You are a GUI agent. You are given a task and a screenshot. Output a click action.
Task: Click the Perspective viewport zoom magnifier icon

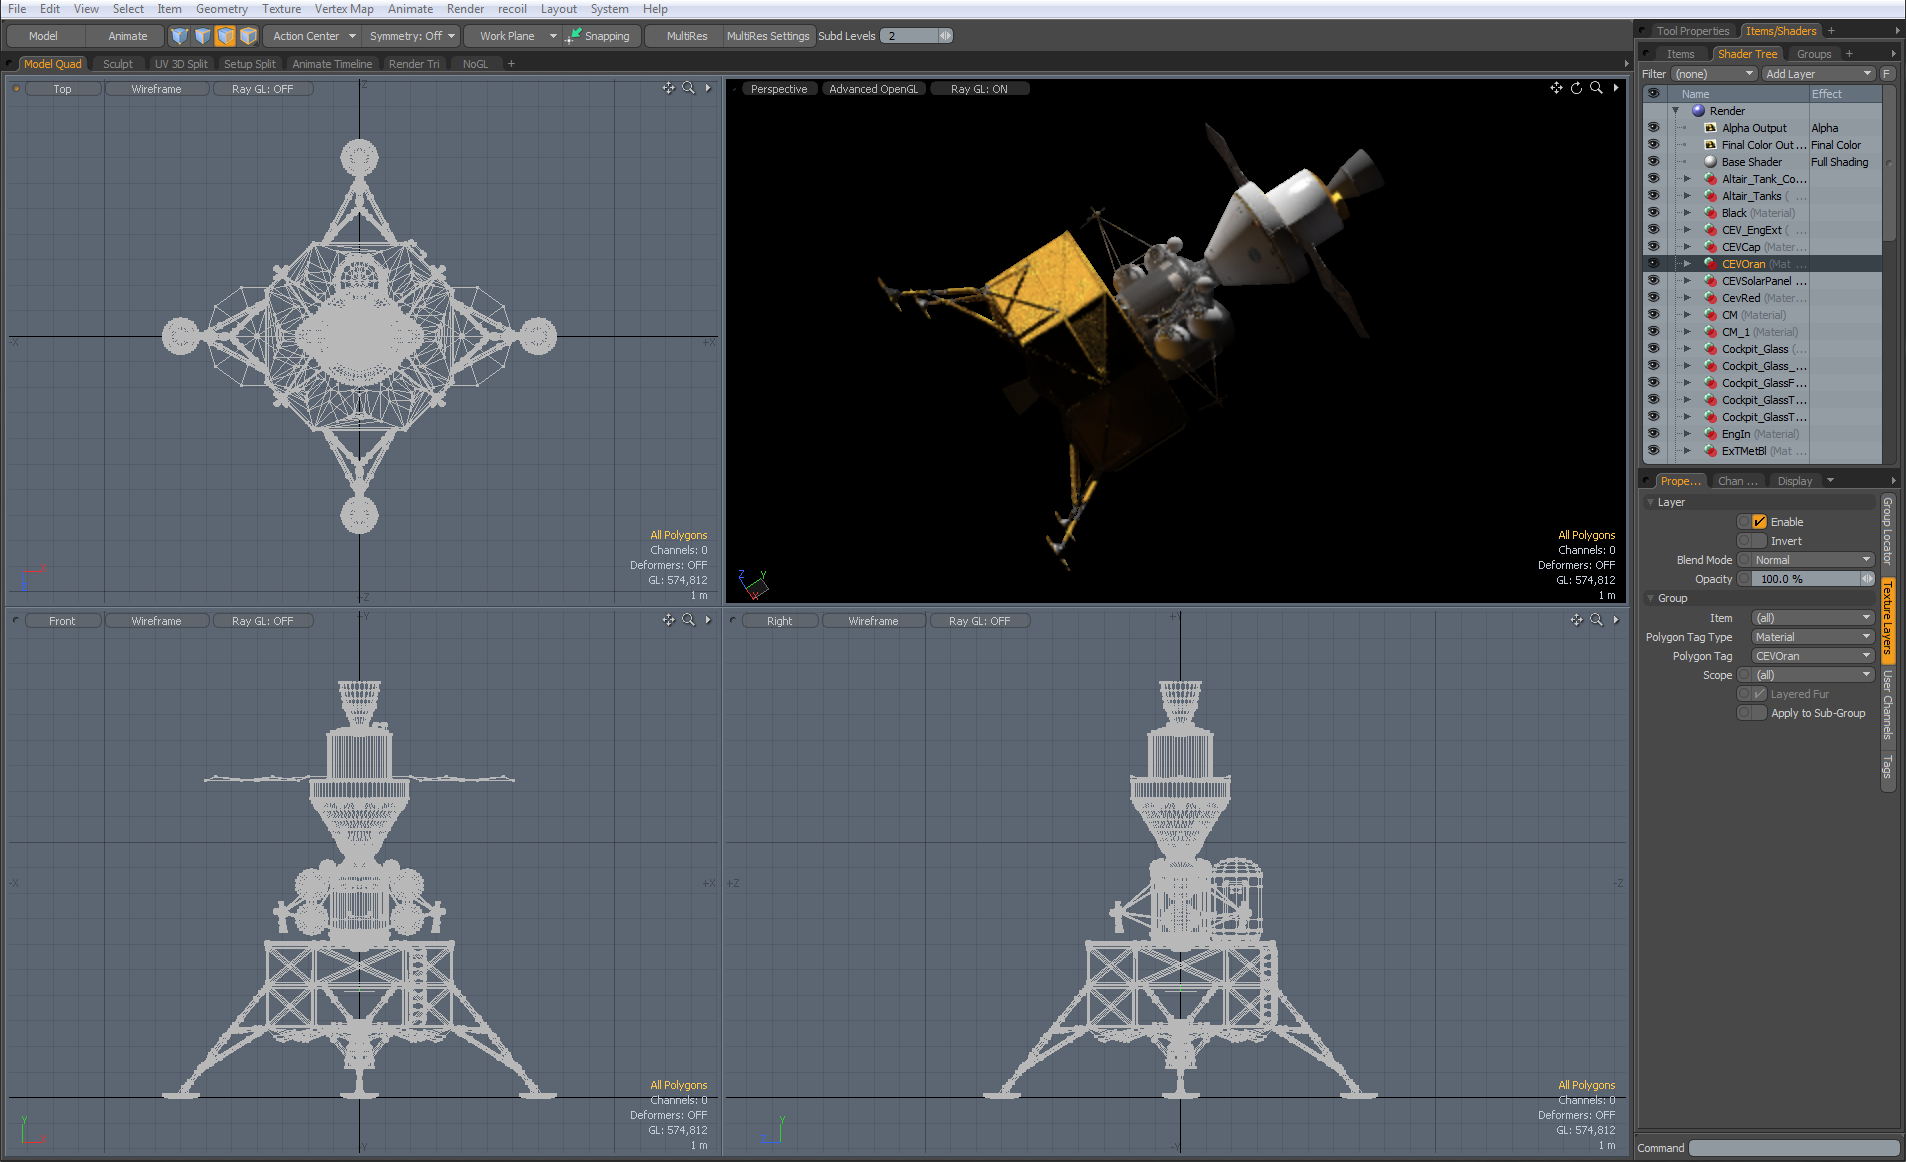click(x=1596, y=88)
